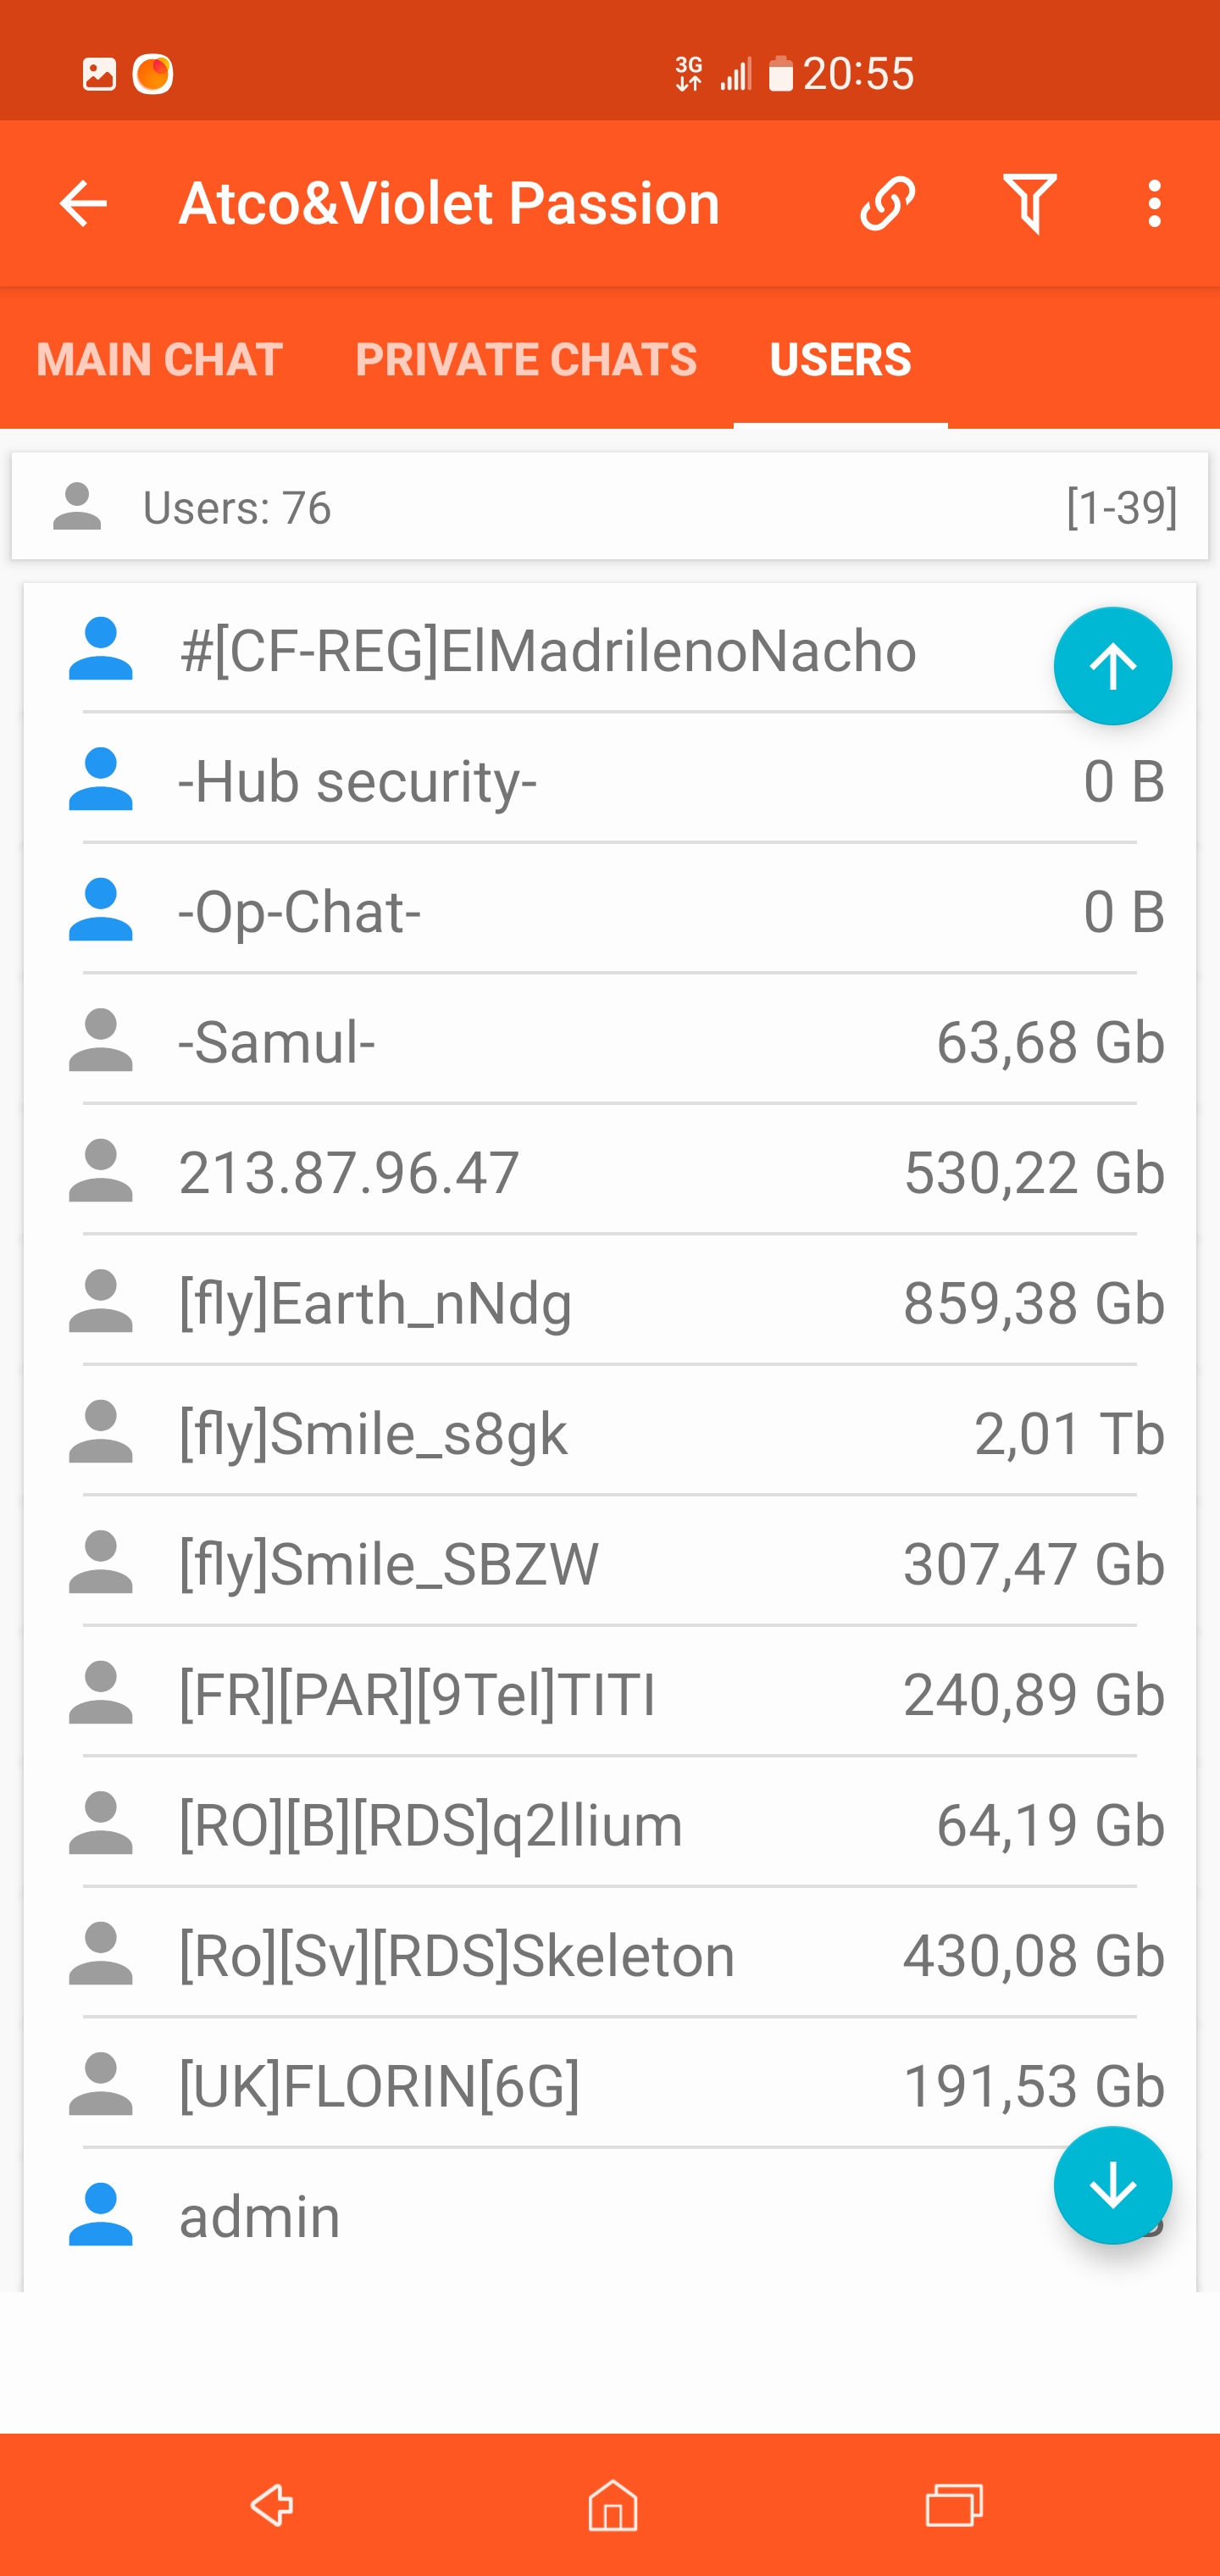Screen dimensions: 1220x2576
Task: Tap the Android home navigation button
Action: pyautogui.click(x=612, y=2506)
